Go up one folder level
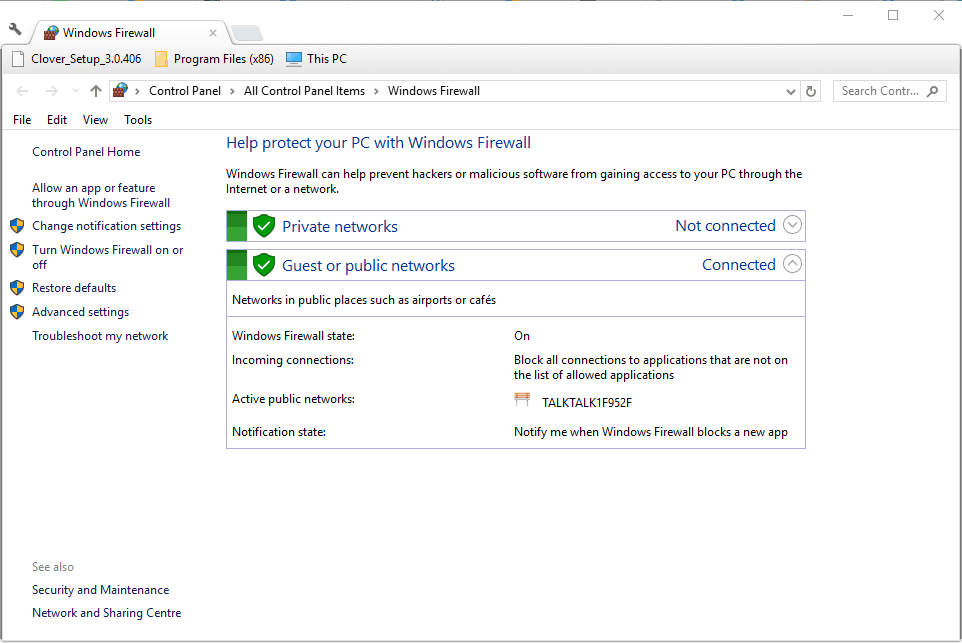This screenshot has width=962, height=643. 95,91
